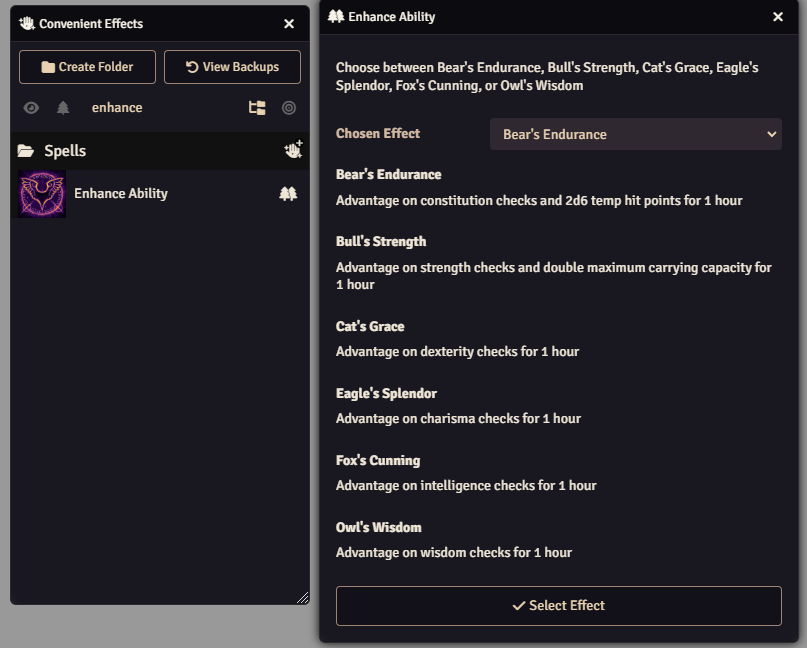Open View Backups
Screen dimensions: 807x648
point(231,67)
